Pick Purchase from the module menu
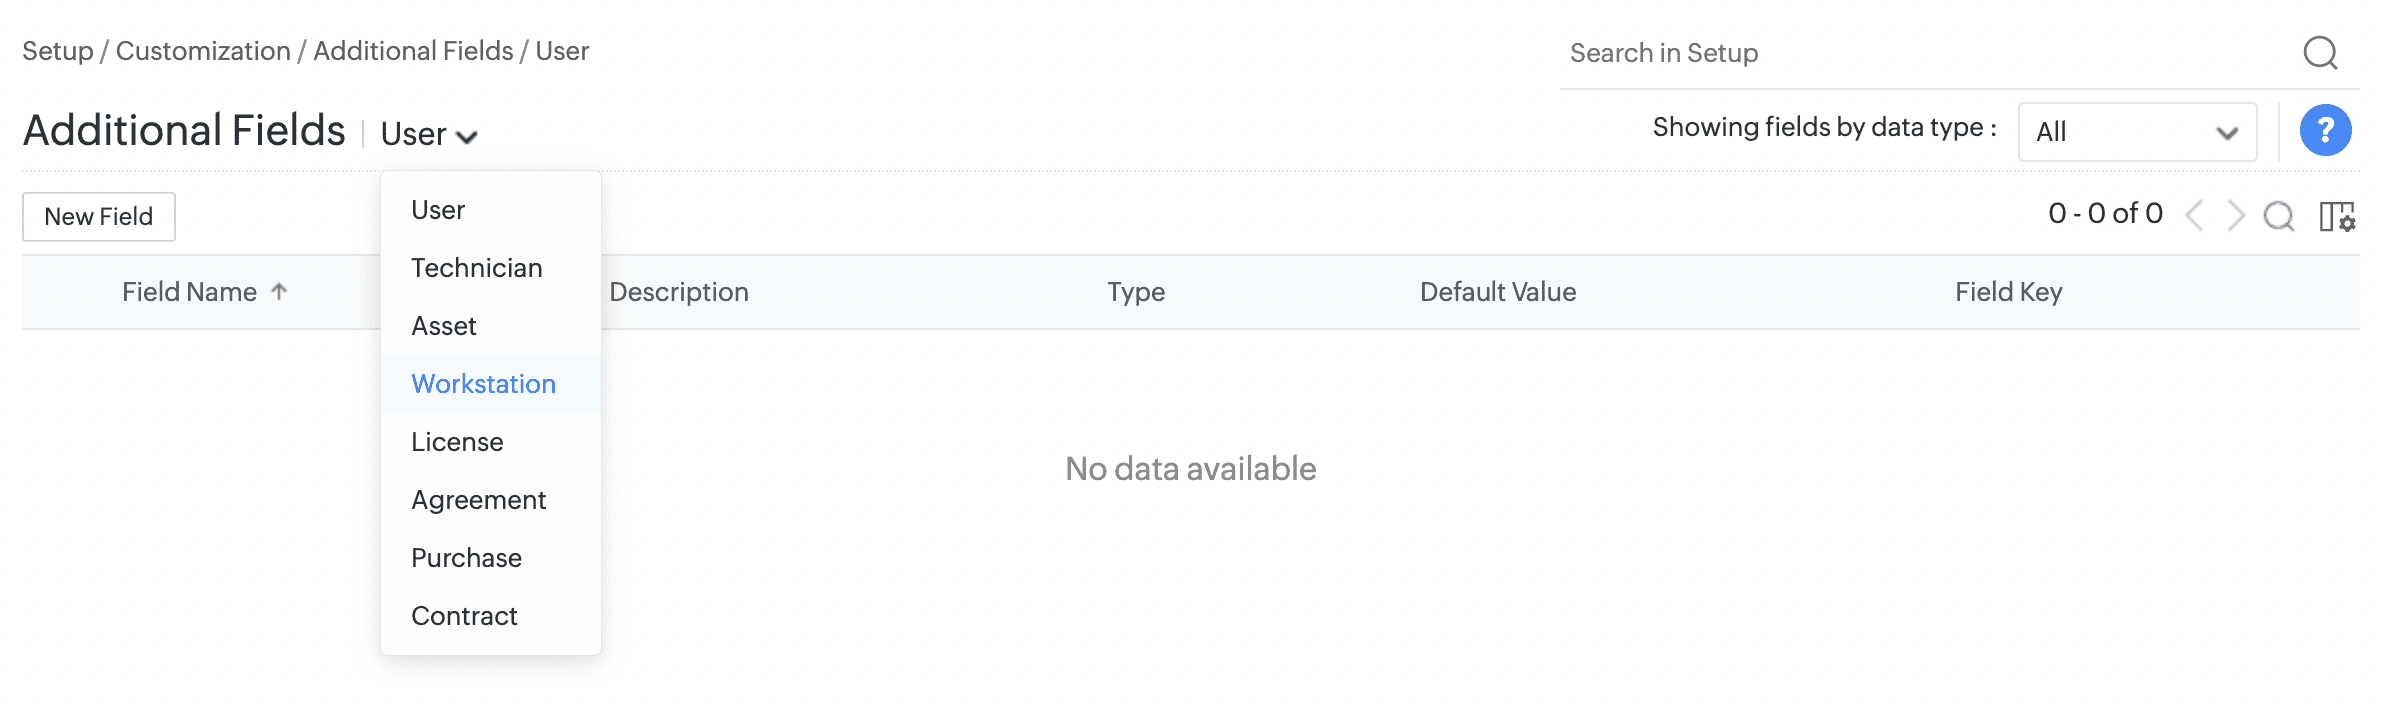Viewport: 2384px width, 706px height. [x=466, y=558]
